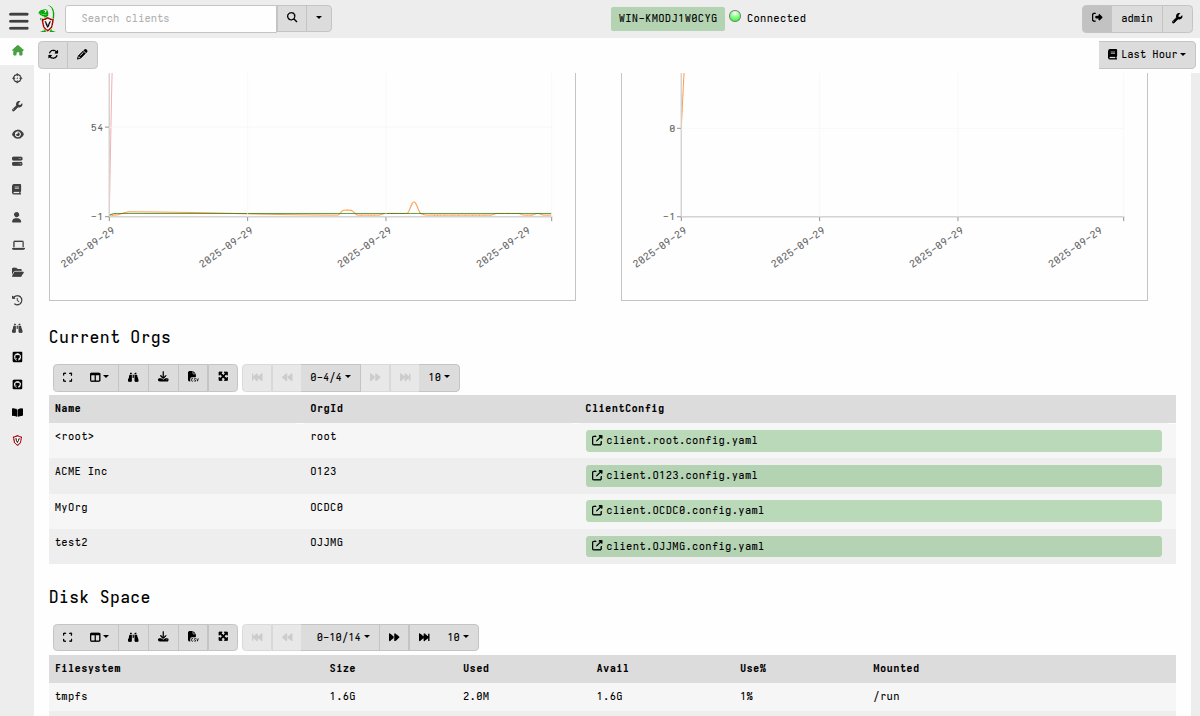This screenshot has width=1200, height=716.
Task: Open the Last Hour time range dropdown
Action: [x=1146, y=54]
